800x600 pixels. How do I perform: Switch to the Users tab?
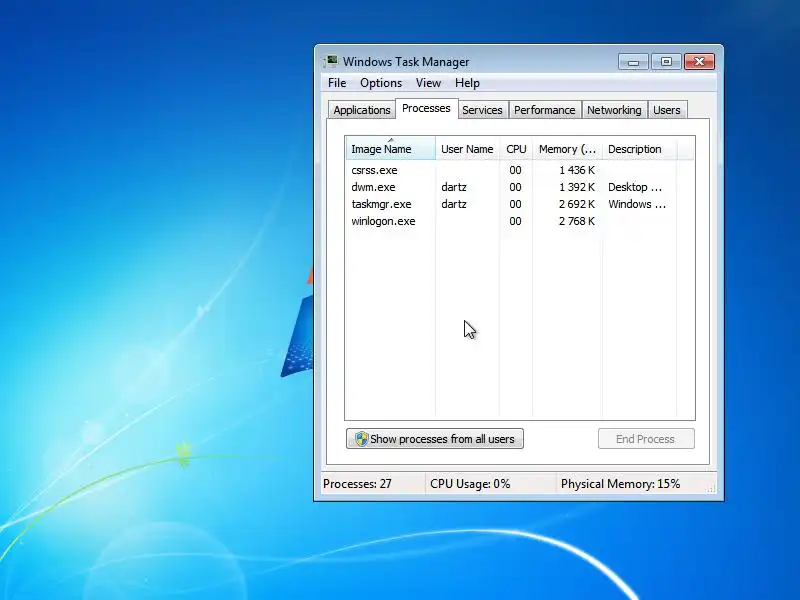[666, 110]
